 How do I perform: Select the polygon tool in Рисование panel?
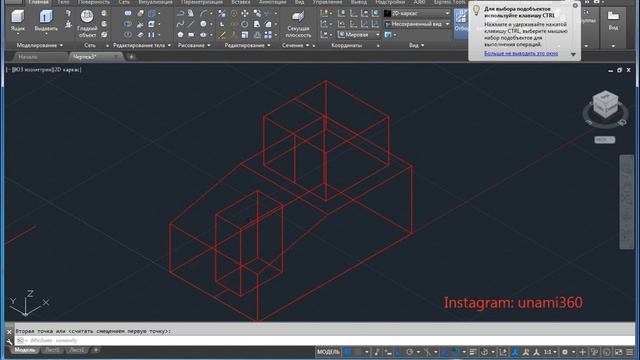coord(180,35)
